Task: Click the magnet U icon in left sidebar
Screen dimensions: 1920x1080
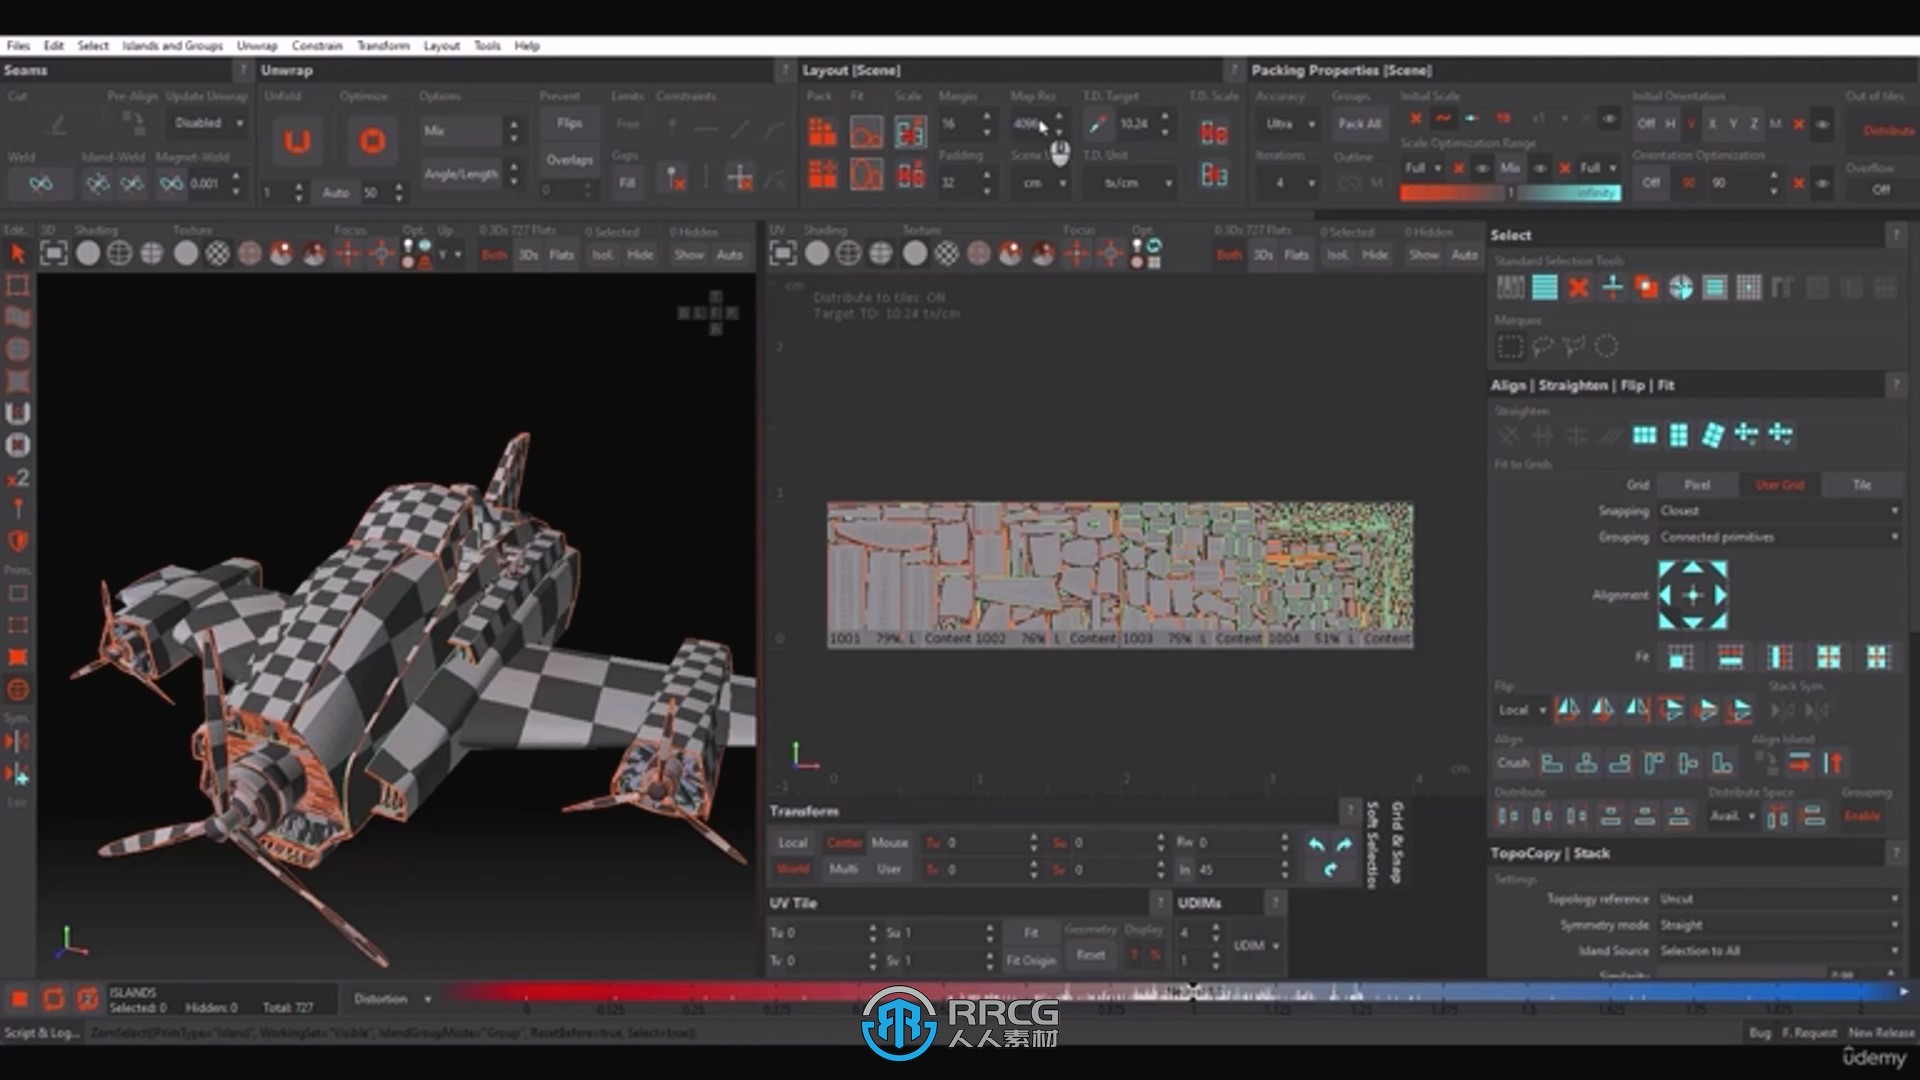Action: point(17,413)
